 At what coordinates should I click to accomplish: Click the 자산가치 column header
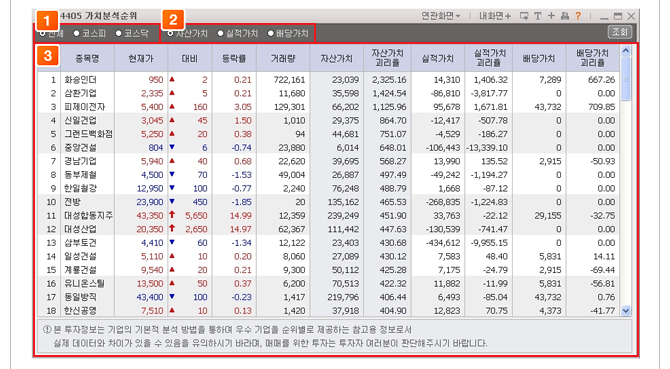click(x=336, y=59)
